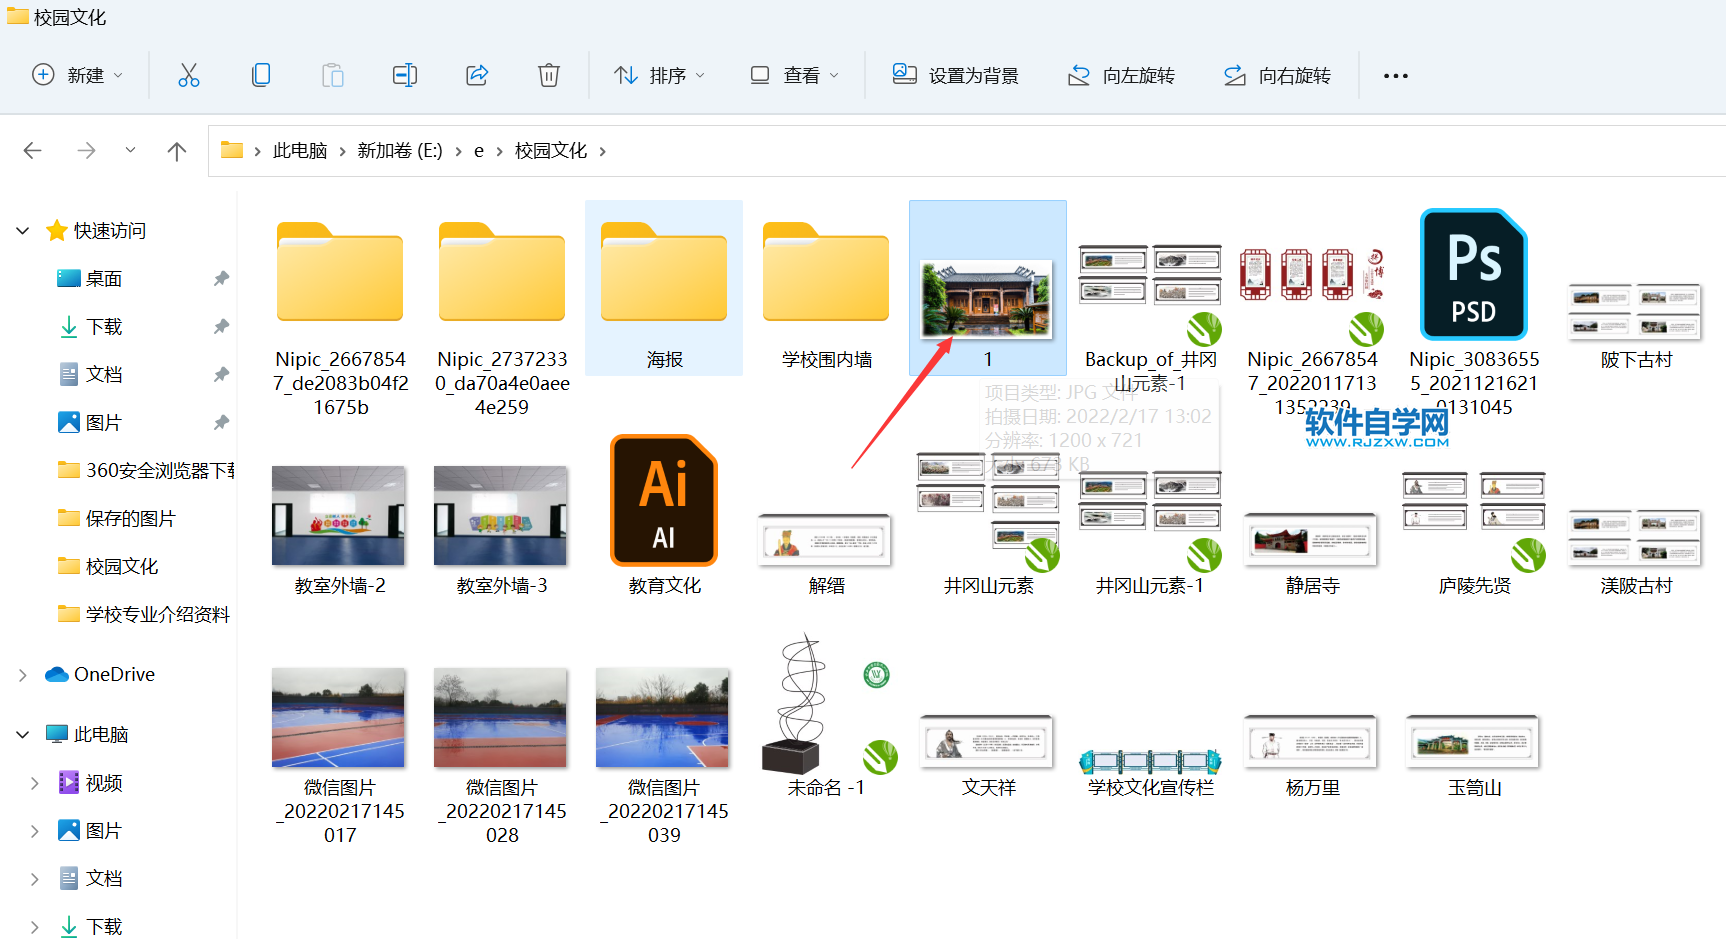1726x939 pixels.
Task: Open the 查看 (View) dropdown
Action: (x=795, y=75)
